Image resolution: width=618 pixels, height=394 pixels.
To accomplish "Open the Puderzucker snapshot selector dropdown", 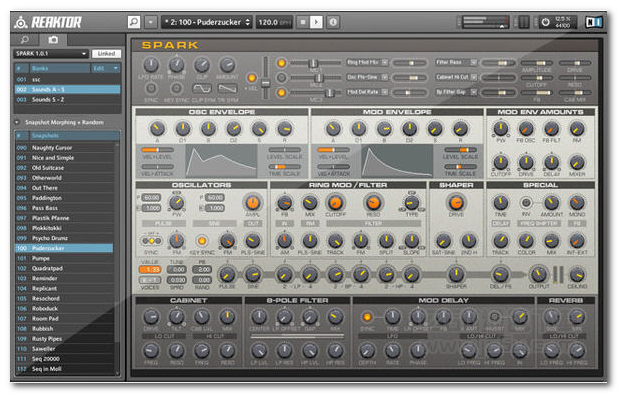I will pos(207,22).
